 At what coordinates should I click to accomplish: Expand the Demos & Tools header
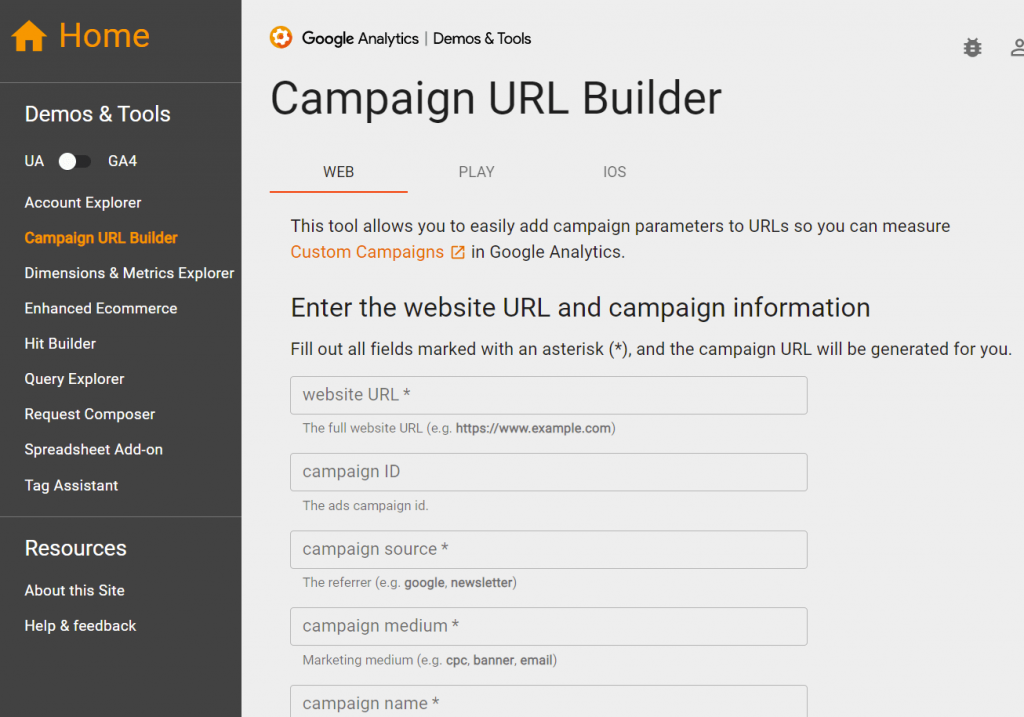click(95, 113)
